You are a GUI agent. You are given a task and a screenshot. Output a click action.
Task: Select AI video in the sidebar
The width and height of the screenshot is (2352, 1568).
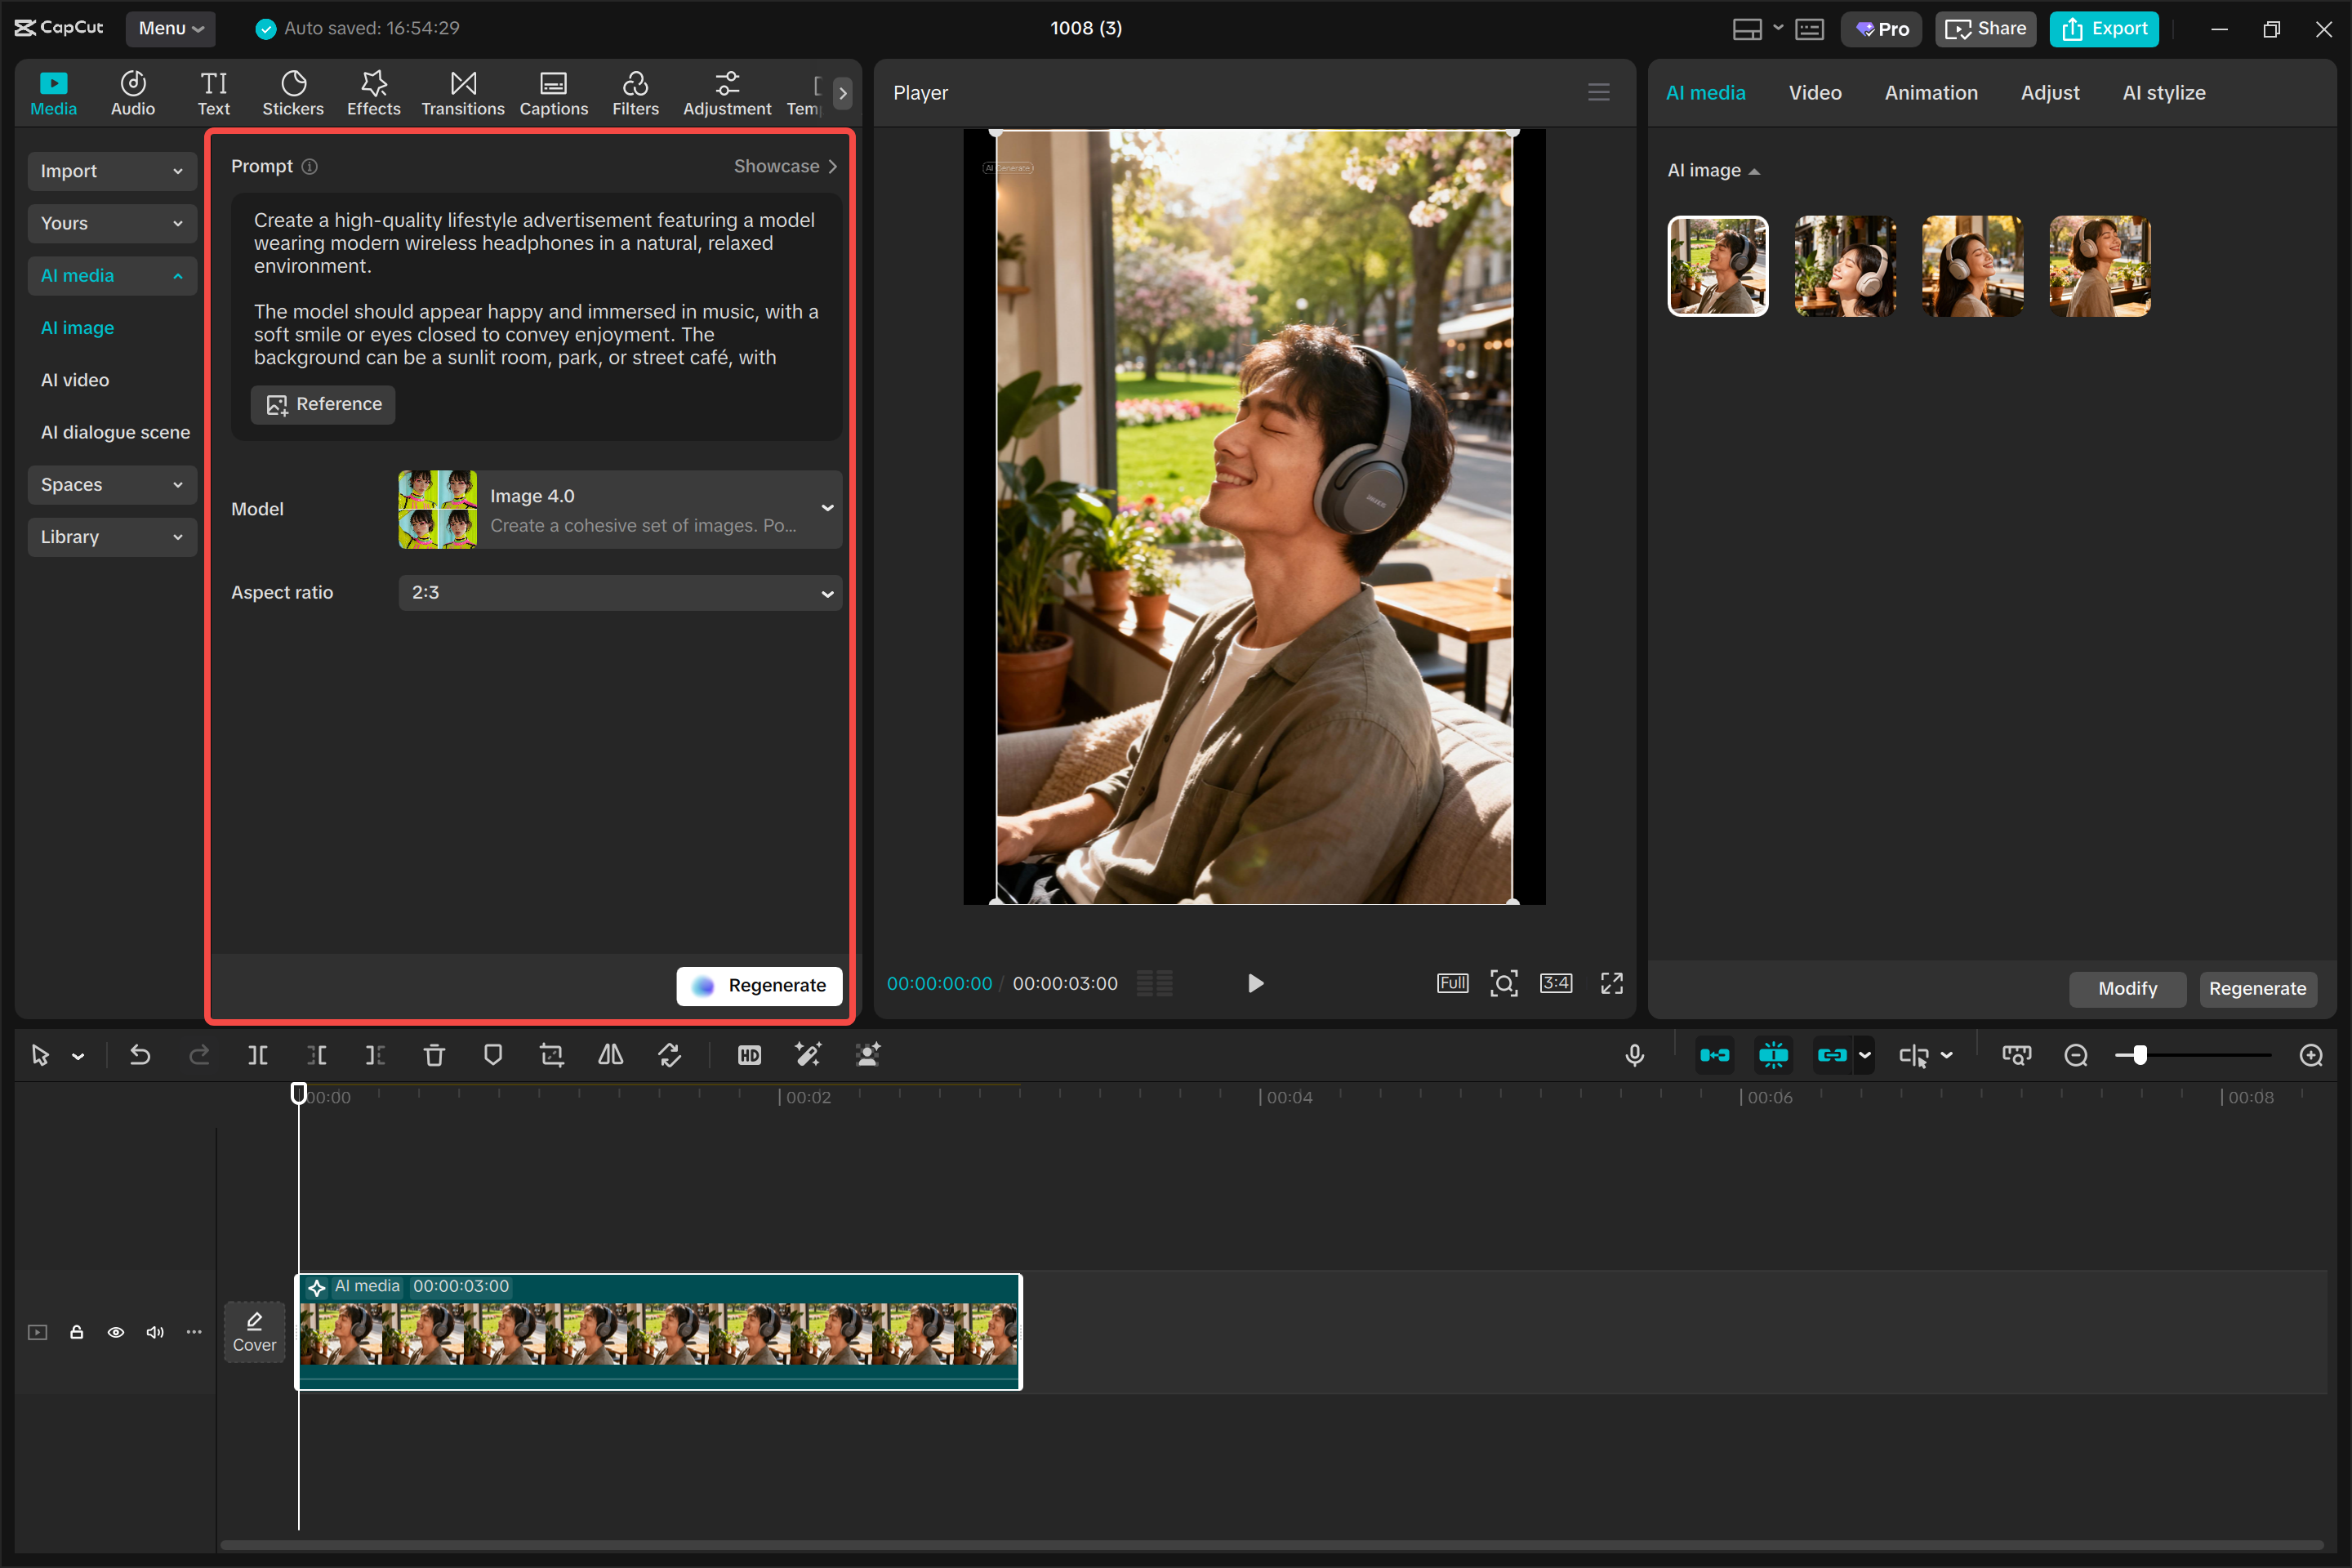pyautogui.click(x=75, y=380)
